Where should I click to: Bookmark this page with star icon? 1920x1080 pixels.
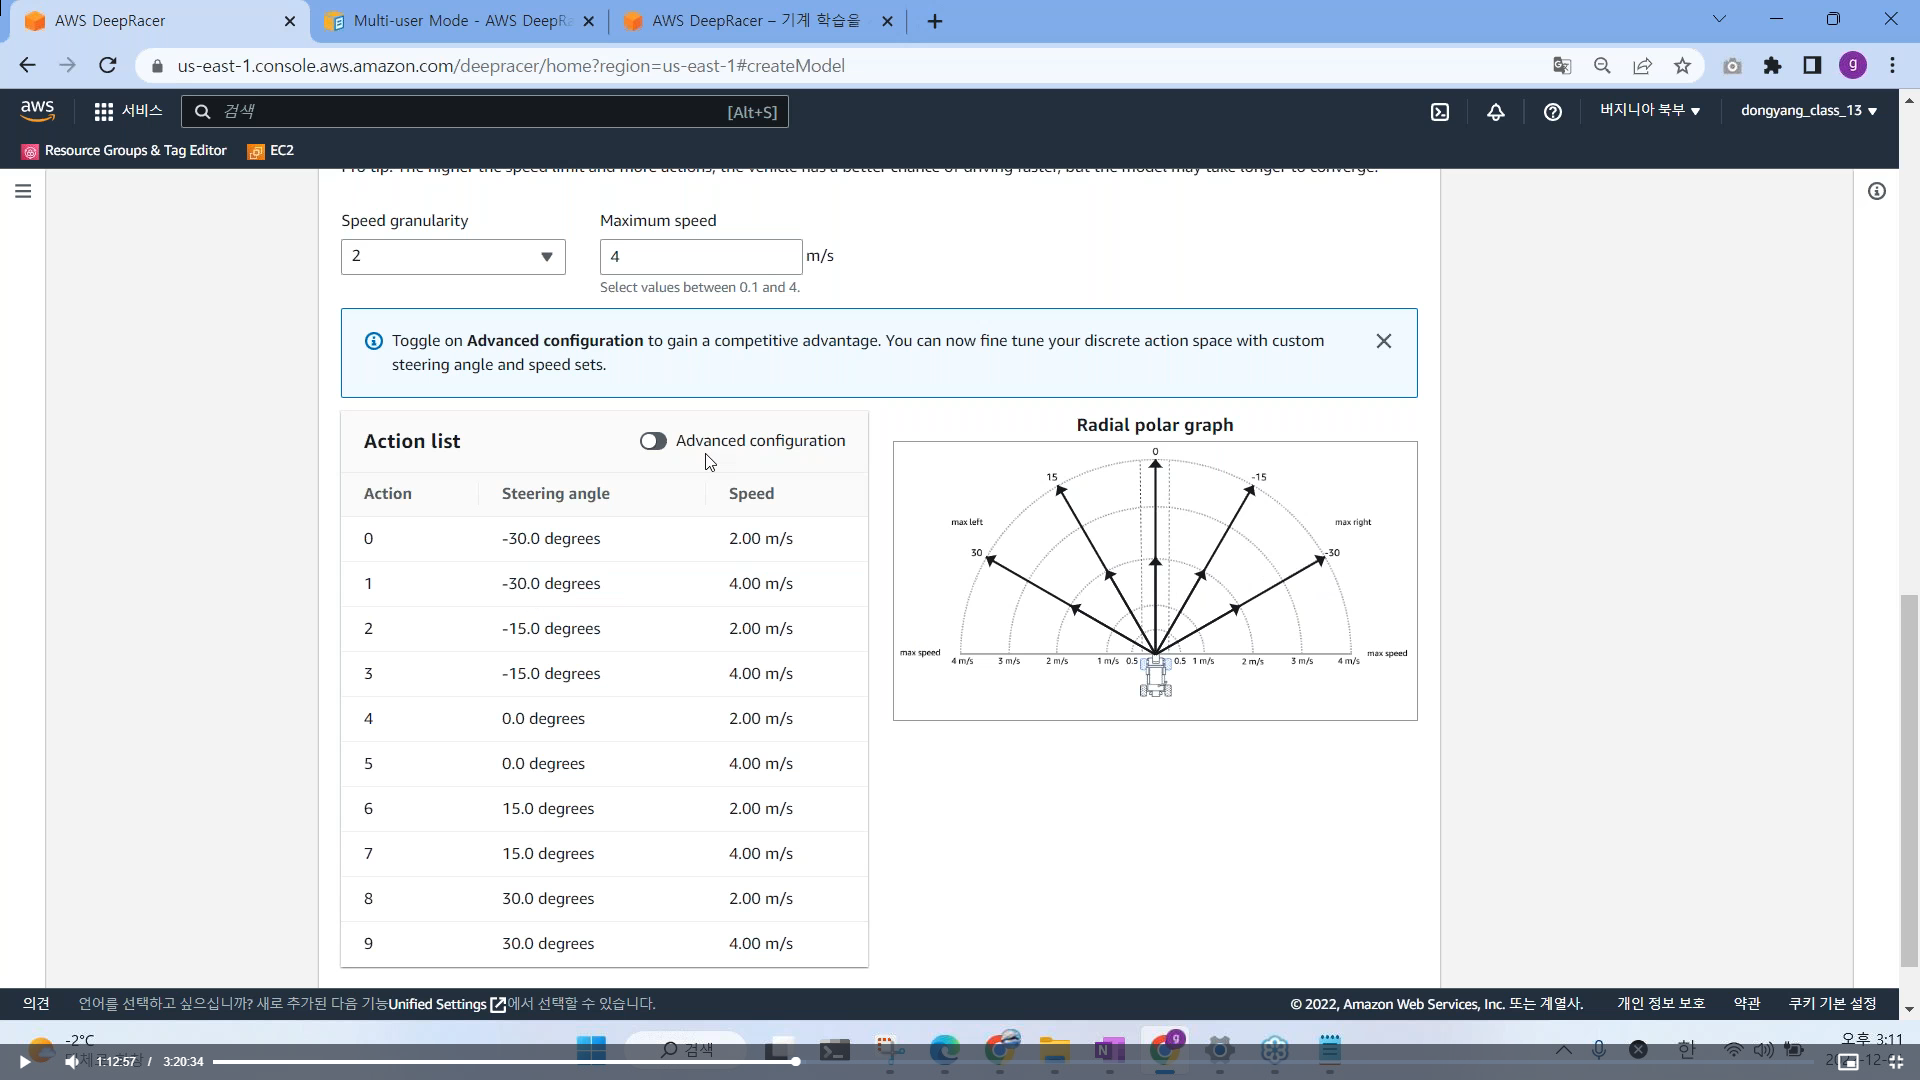click(1682, 66)
